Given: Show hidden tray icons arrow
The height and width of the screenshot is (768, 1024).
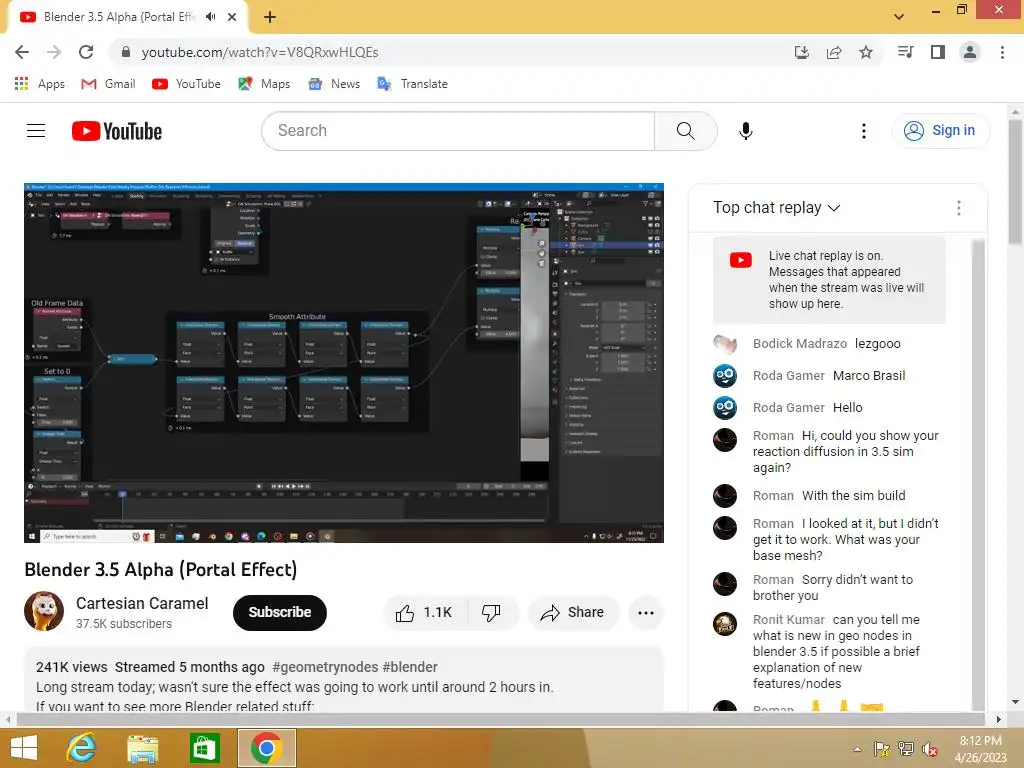Looking at the screenshot, I should (x=857, y=749).
